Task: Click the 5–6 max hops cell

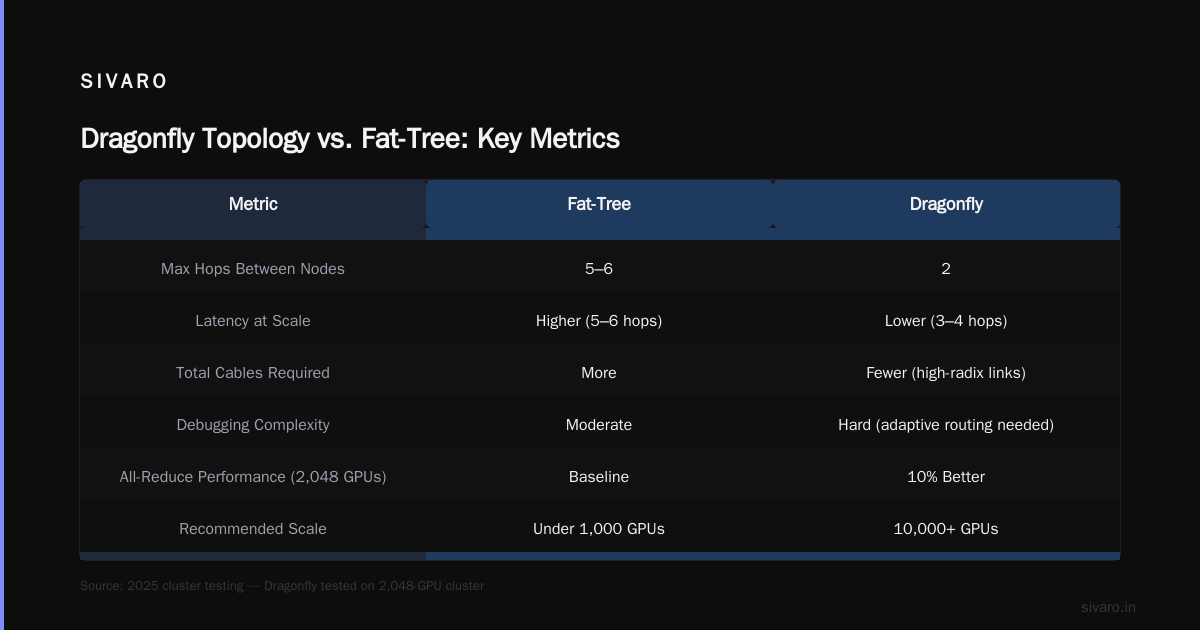Action: pyautogui.click(x=599, y=269)
